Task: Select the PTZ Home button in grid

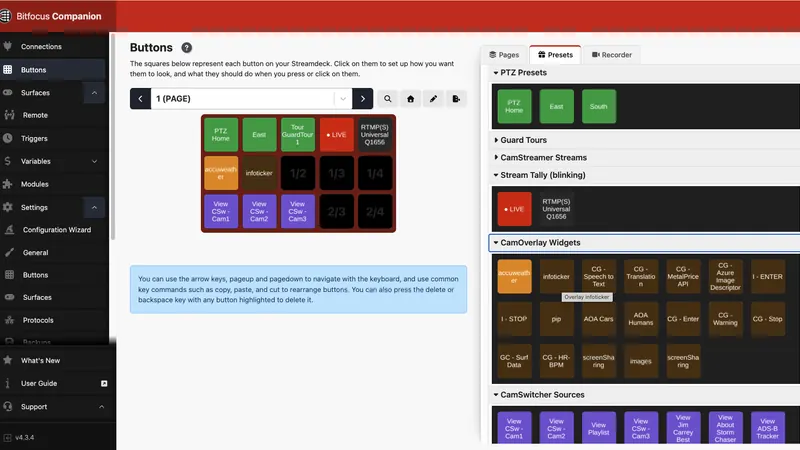Action: 221,135
